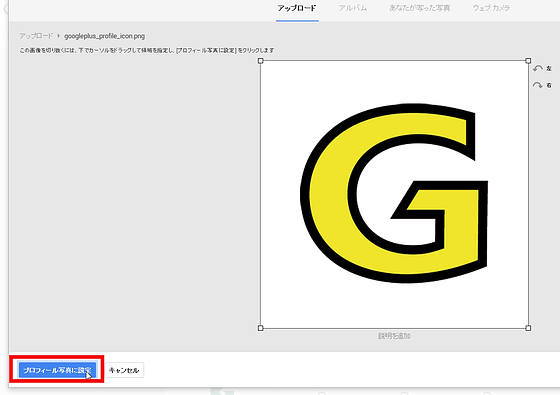Screen dimensions: 560x395
Task: Click the top-right crop handle
Action: point(528,61)
